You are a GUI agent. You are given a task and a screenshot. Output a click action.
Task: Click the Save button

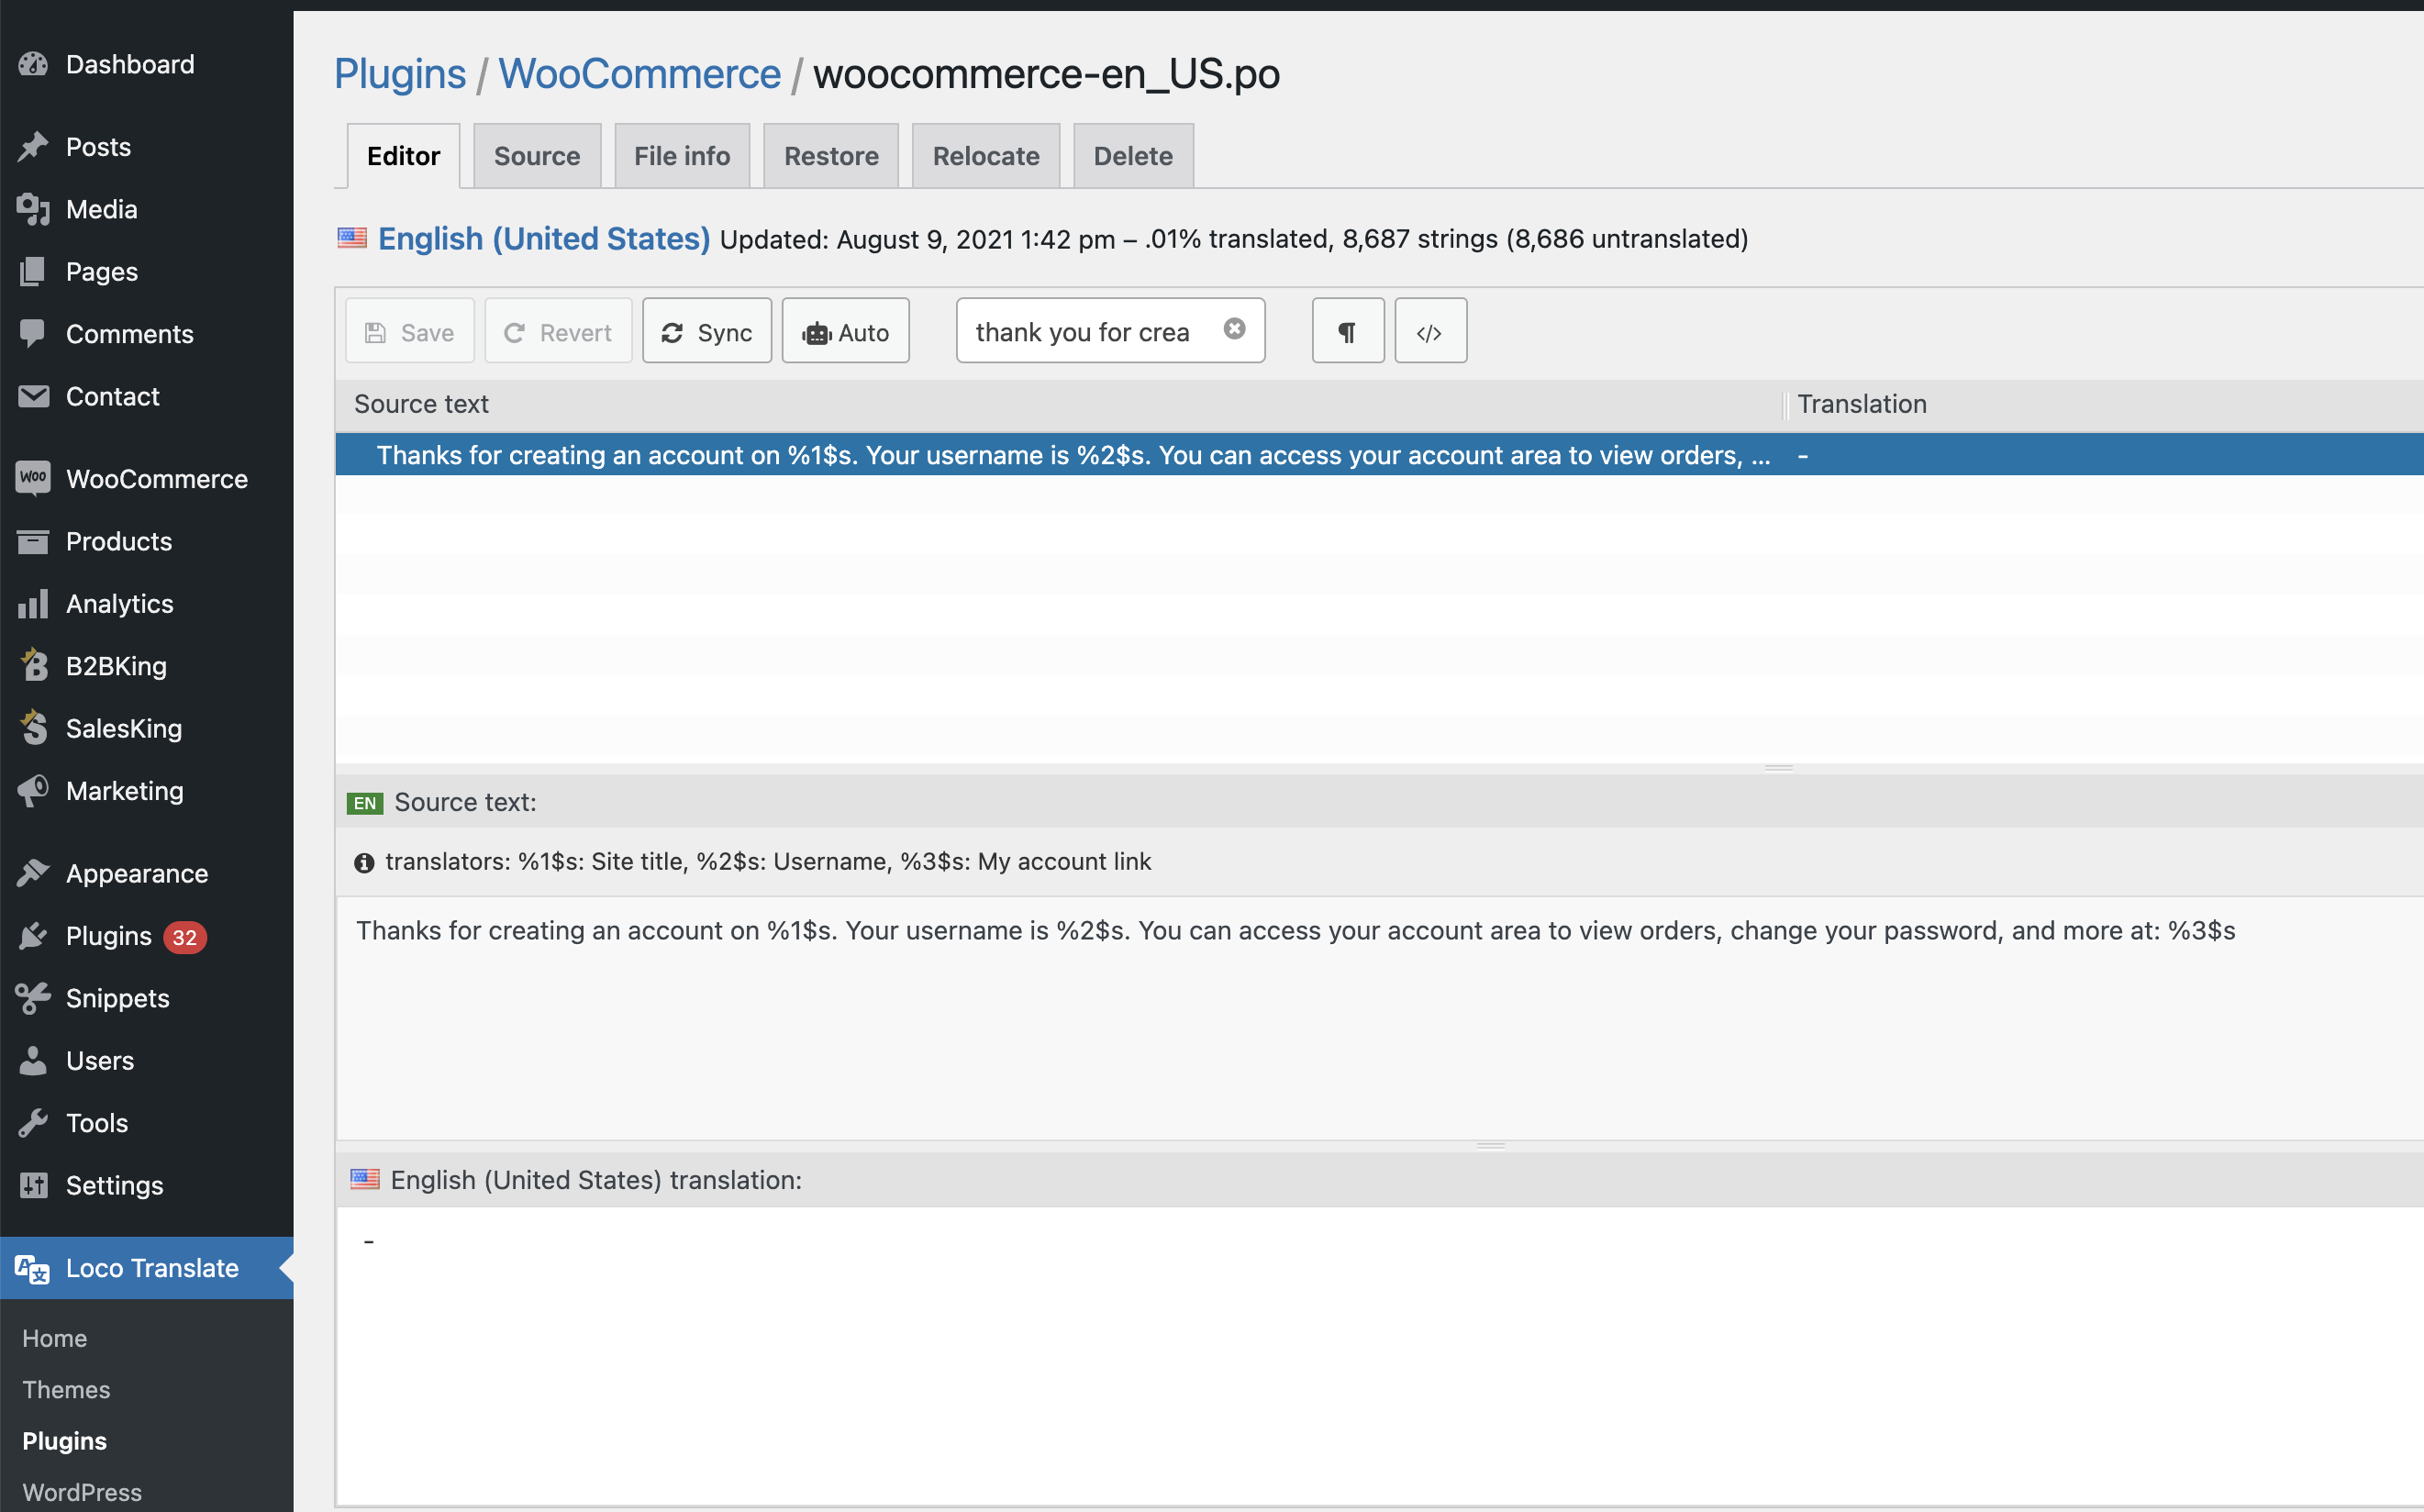coord(410,331)
